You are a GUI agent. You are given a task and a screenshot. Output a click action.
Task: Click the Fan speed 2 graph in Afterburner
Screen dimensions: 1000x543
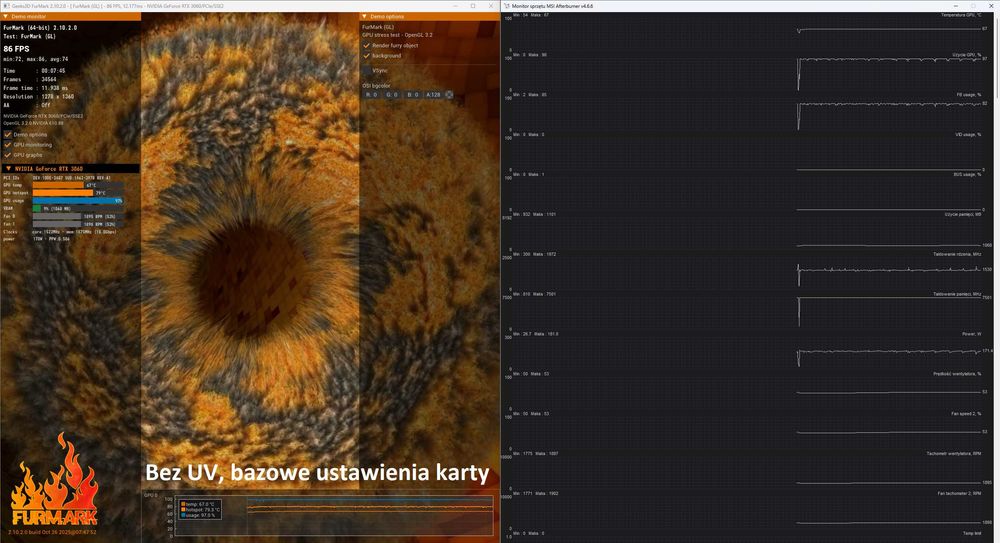pyautogui.click(x=747, y=433)
